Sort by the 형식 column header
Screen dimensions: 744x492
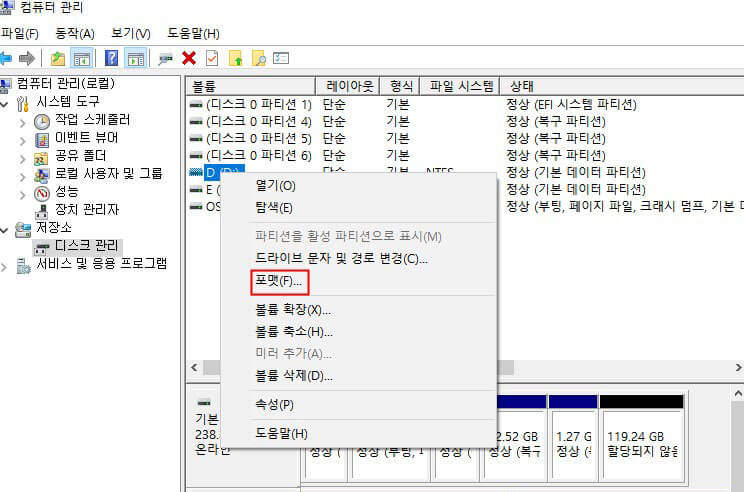(x=400, y=86)
